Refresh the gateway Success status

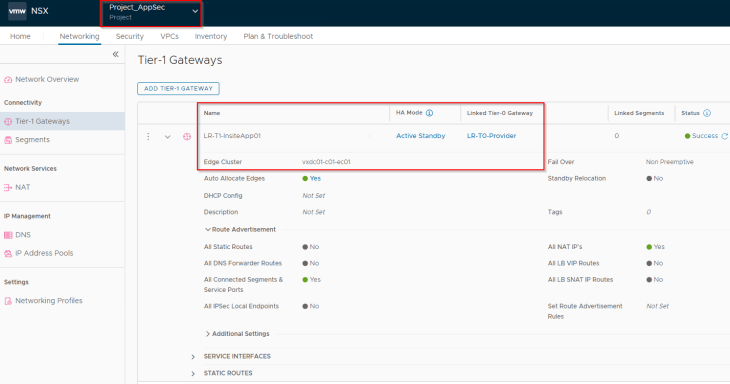click(x=724, y=136)
